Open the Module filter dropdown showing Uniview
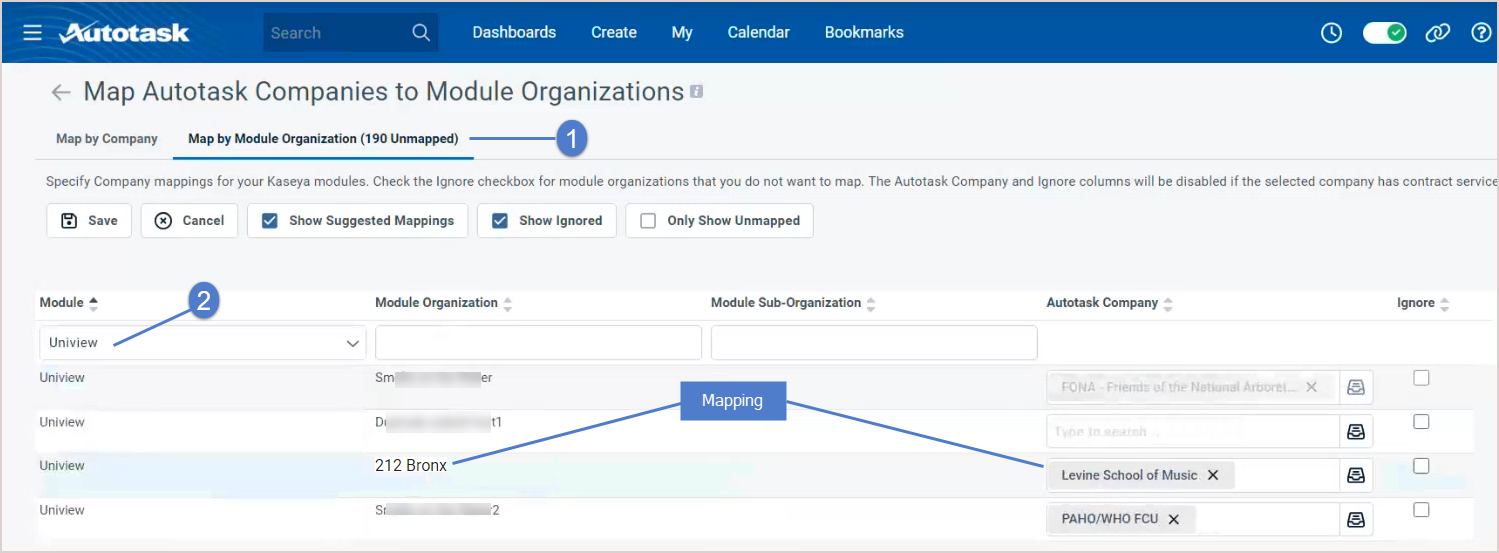Image resolution: width=1499 pixels, height=553 pixels. click(x=203, y=343)
